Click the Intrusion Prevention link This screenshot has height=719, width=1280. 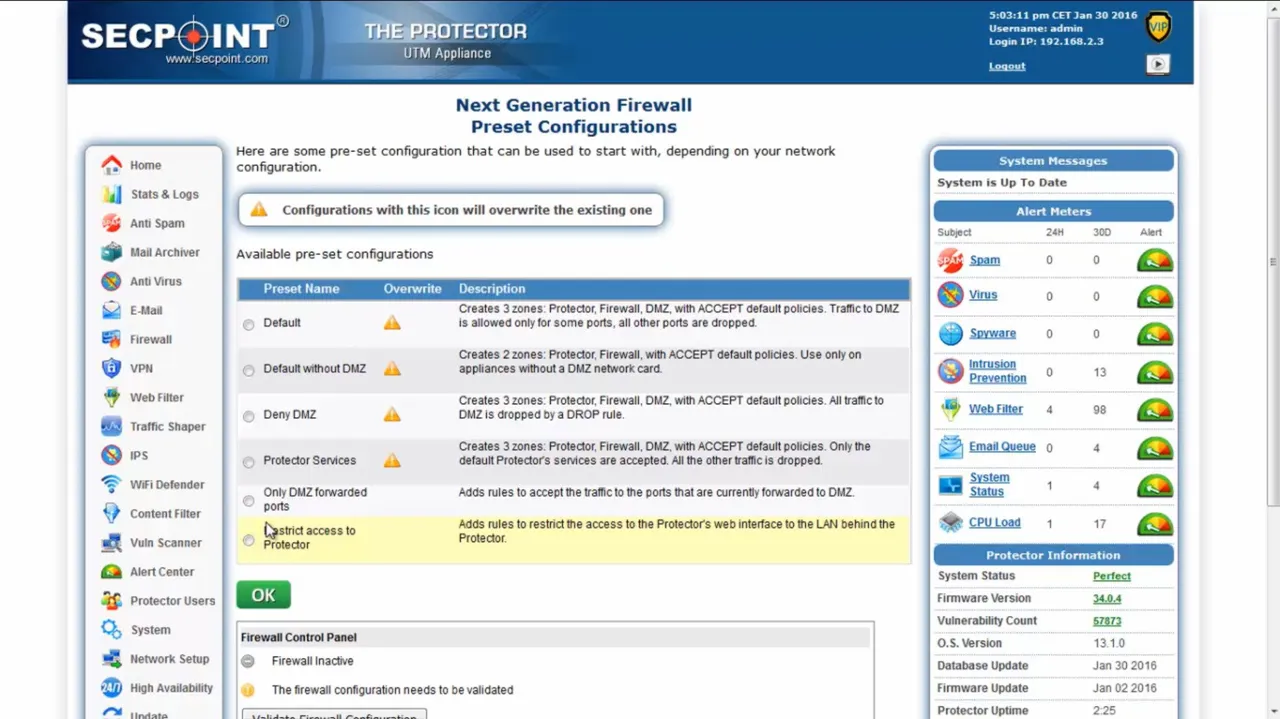click(998, 371)
